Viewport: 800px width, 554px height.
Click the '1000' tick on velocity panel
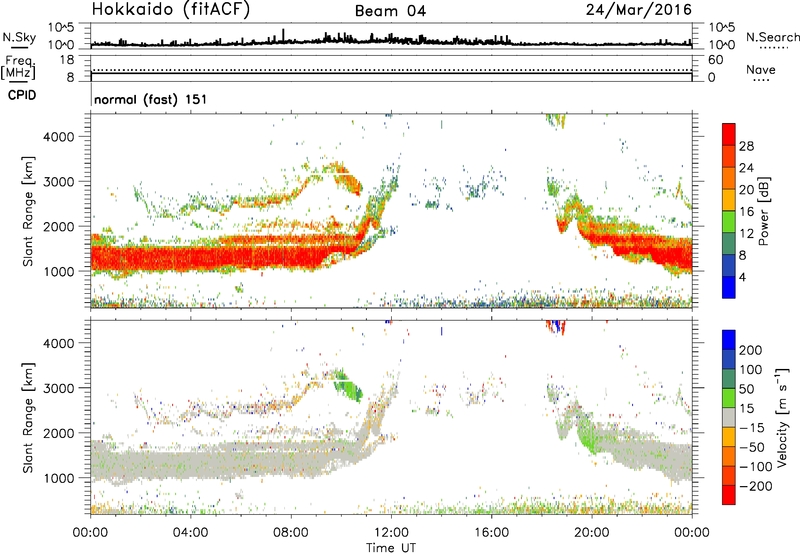coord(58,478)
